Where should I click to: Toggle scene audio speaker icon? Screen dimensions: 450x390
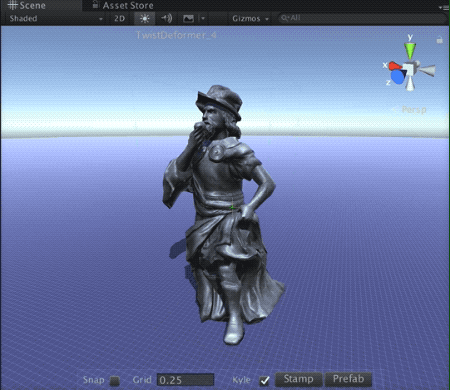click(x=166, y=18)
